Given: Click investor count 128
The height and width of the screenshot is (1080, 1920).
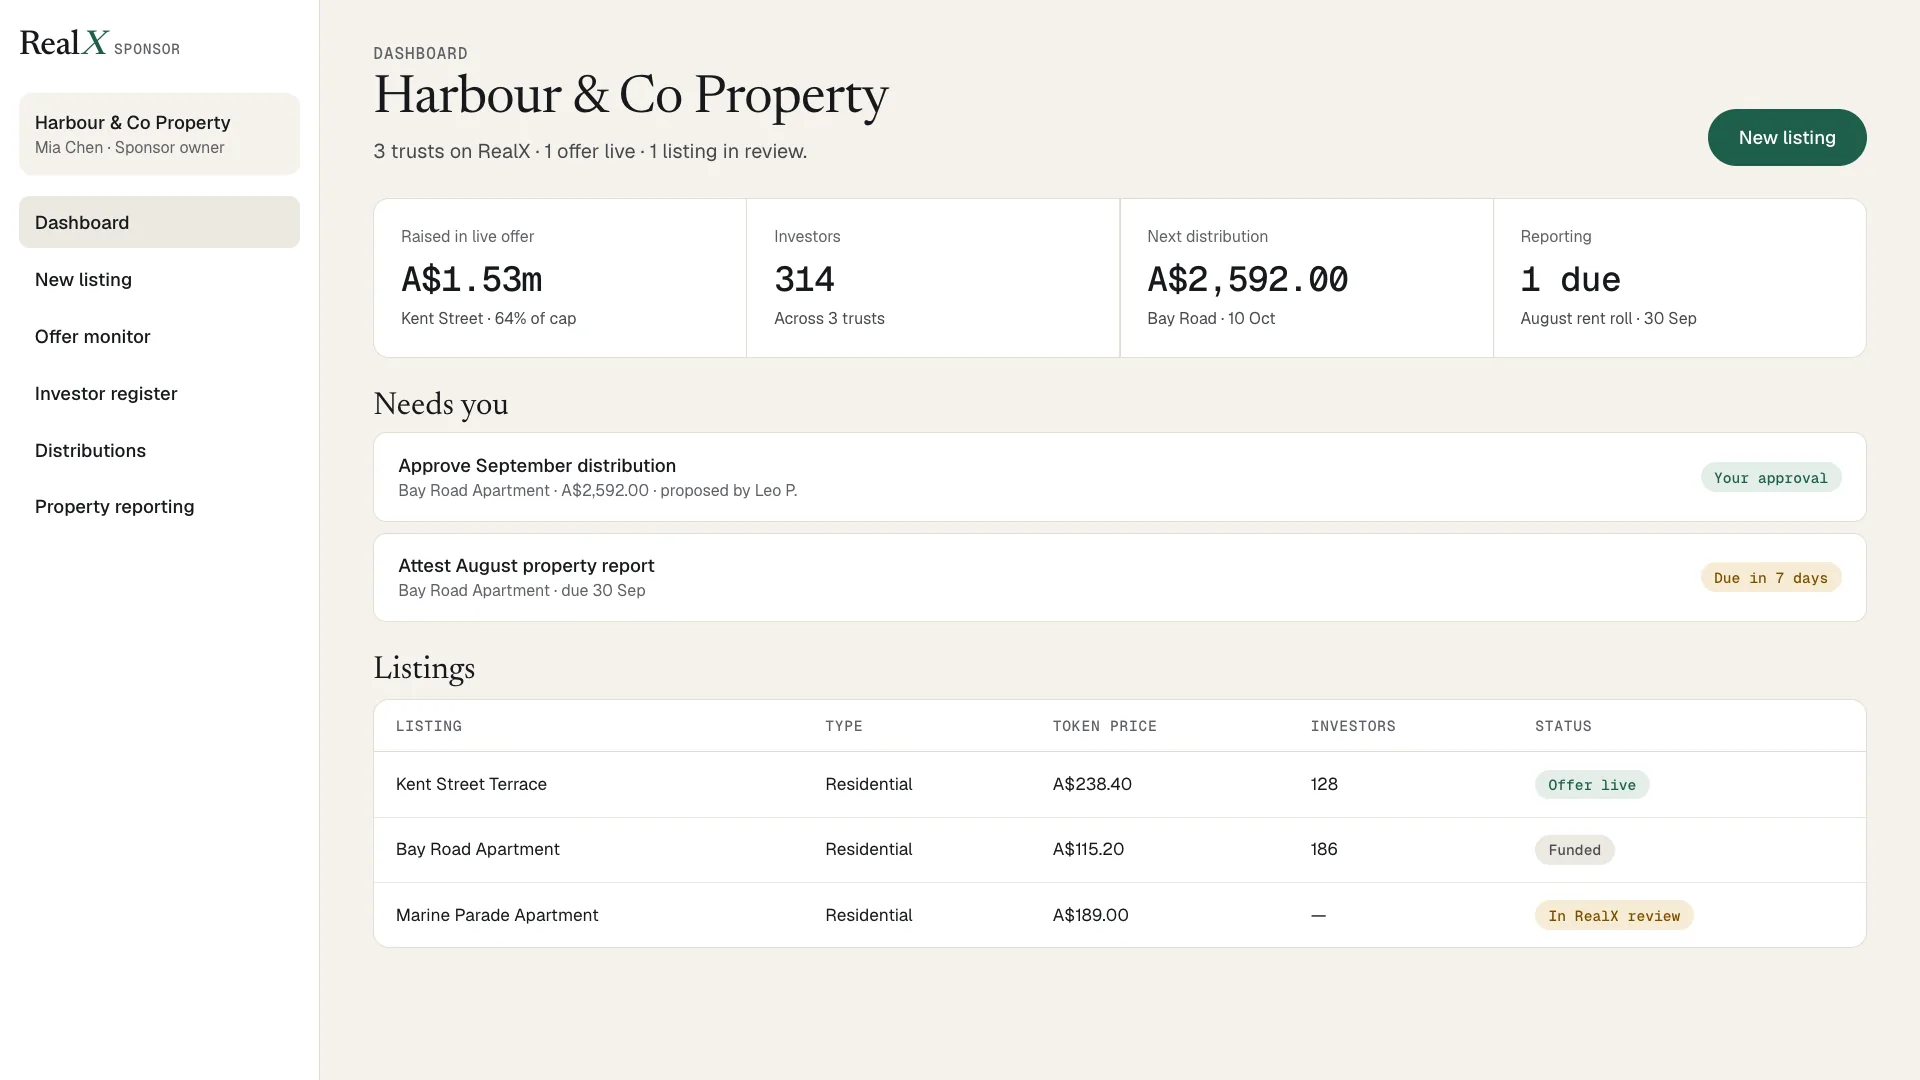Looking at the screenshot, I should tap(1323, 784).
